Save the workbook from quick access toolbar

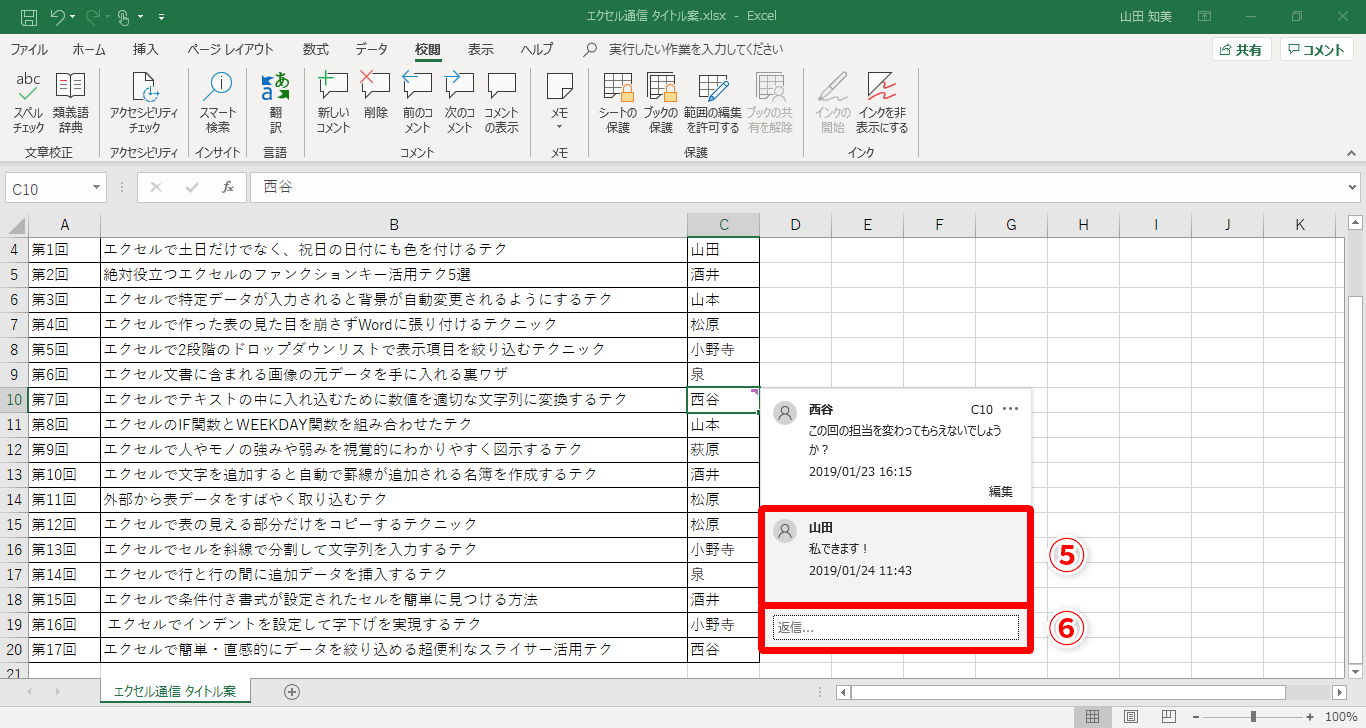[29, 17]
